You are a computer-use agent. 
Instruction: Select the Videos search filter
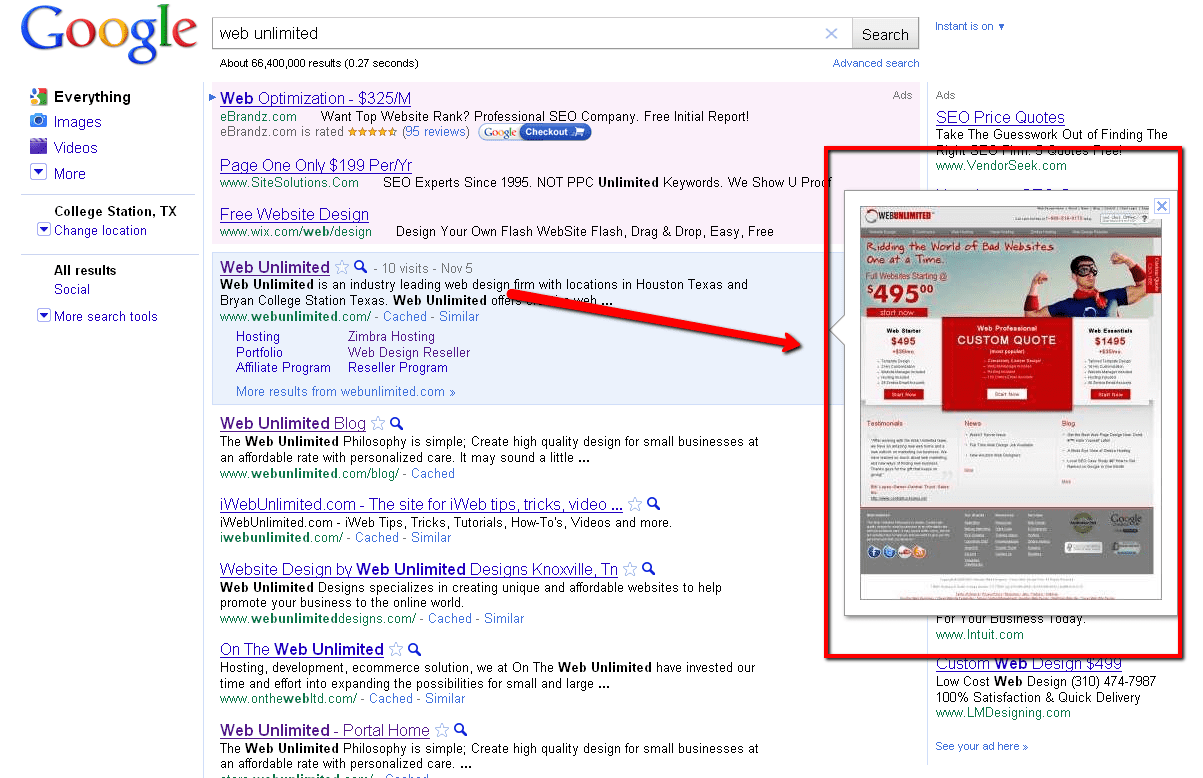coord(76,148)
